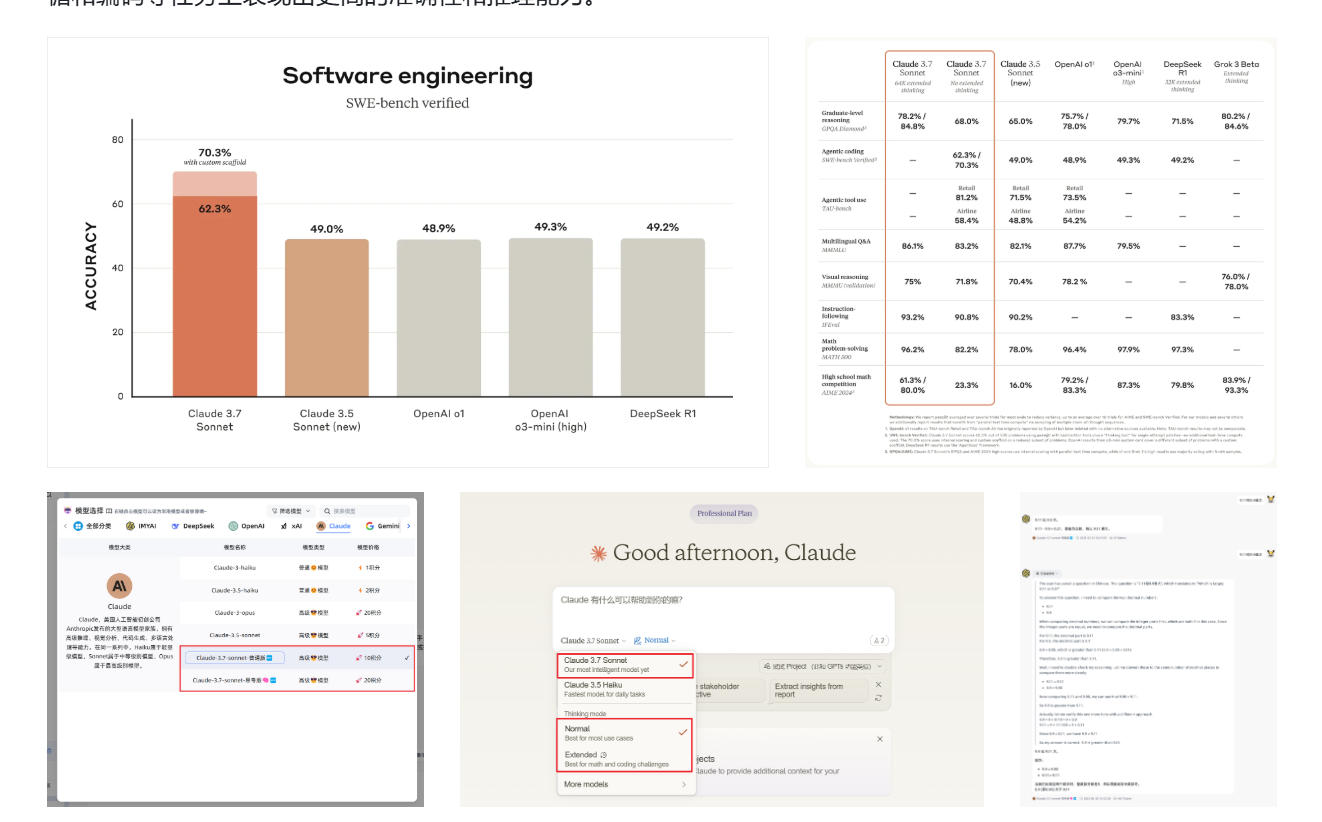Choose Claude 3.7 Sonnet in model menu
Viewport: 1322px width, 822px height.
(x=625, y=666)
